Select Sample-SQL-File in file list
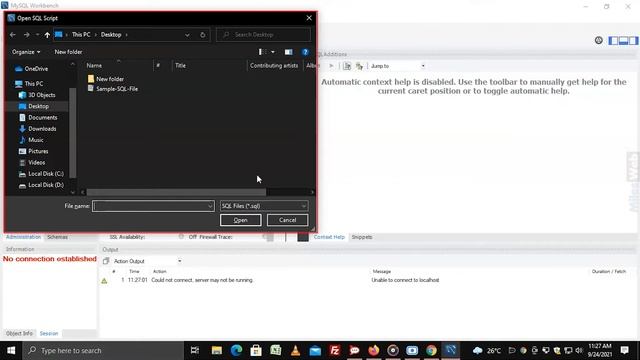The image size is (640, 360). point(113,89)
